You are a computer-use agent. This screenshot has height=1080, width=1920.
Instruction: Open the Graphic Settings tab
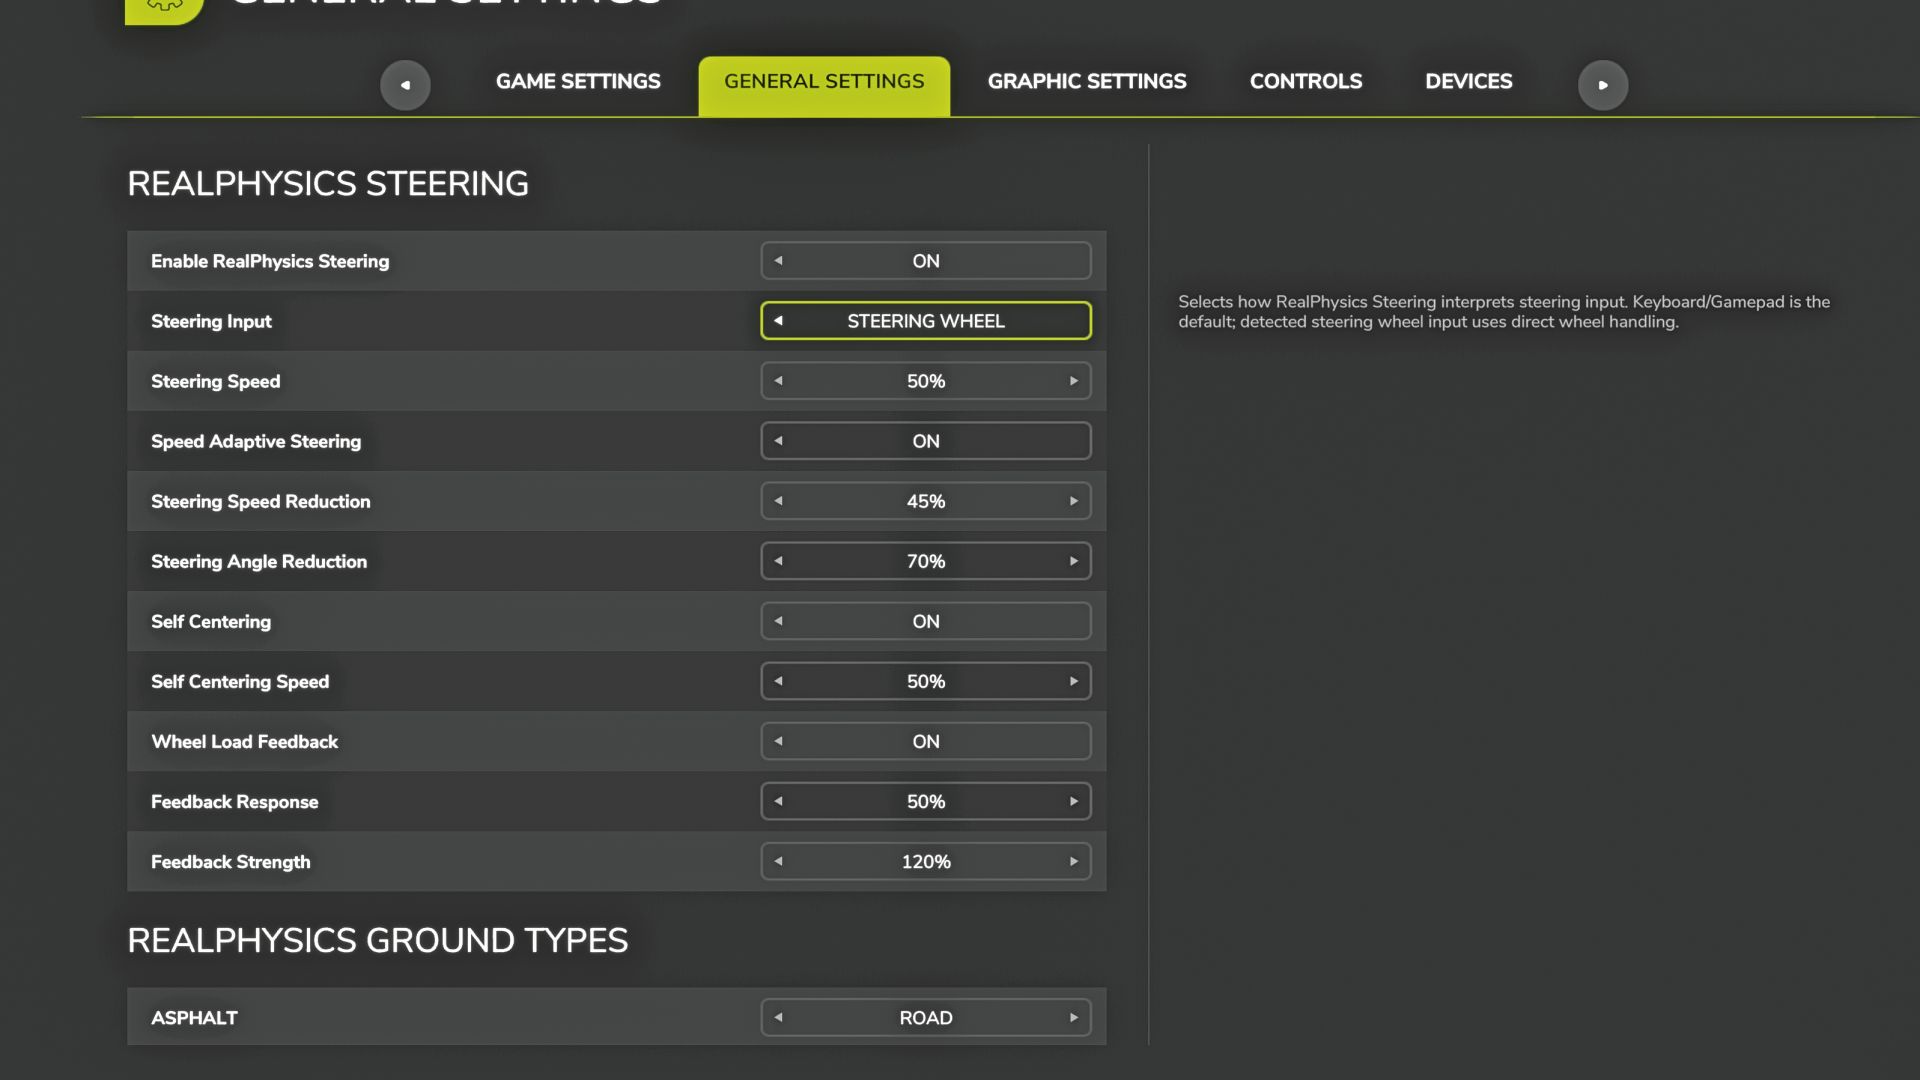1087,82
